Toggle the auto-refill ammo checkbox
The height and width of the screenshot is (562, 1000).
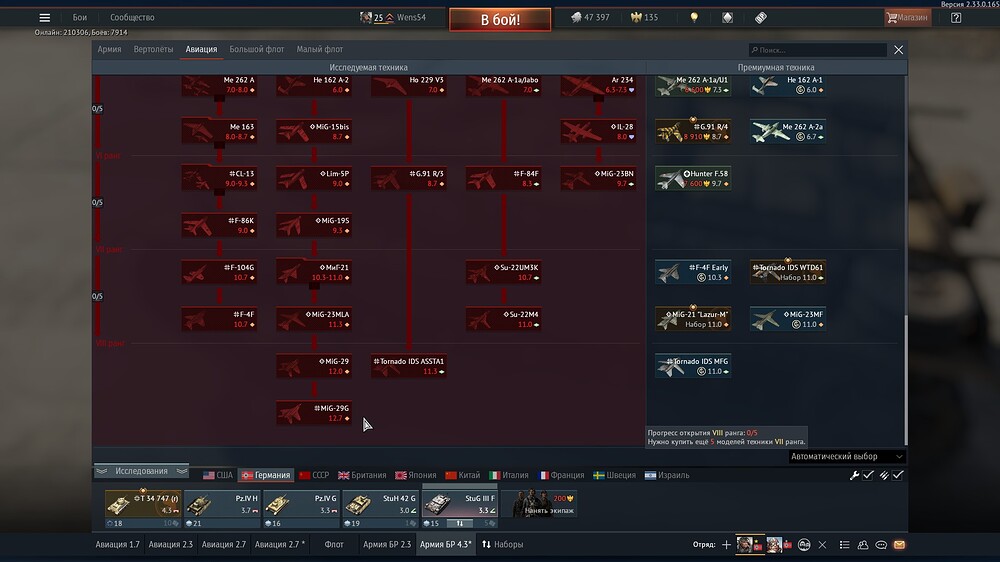[897, 475]
